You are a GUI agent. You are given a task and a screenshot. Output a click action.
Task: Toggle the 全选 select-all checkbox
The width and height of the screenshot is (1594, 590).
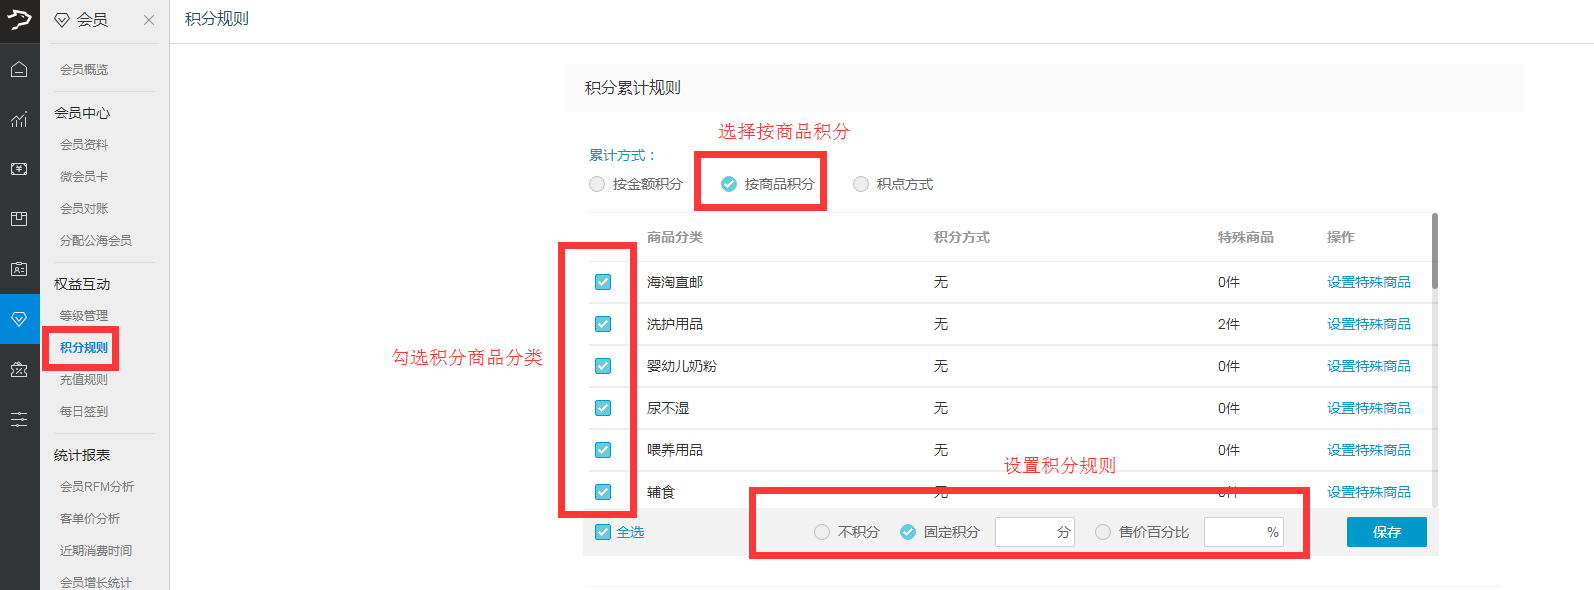(603, 532)
